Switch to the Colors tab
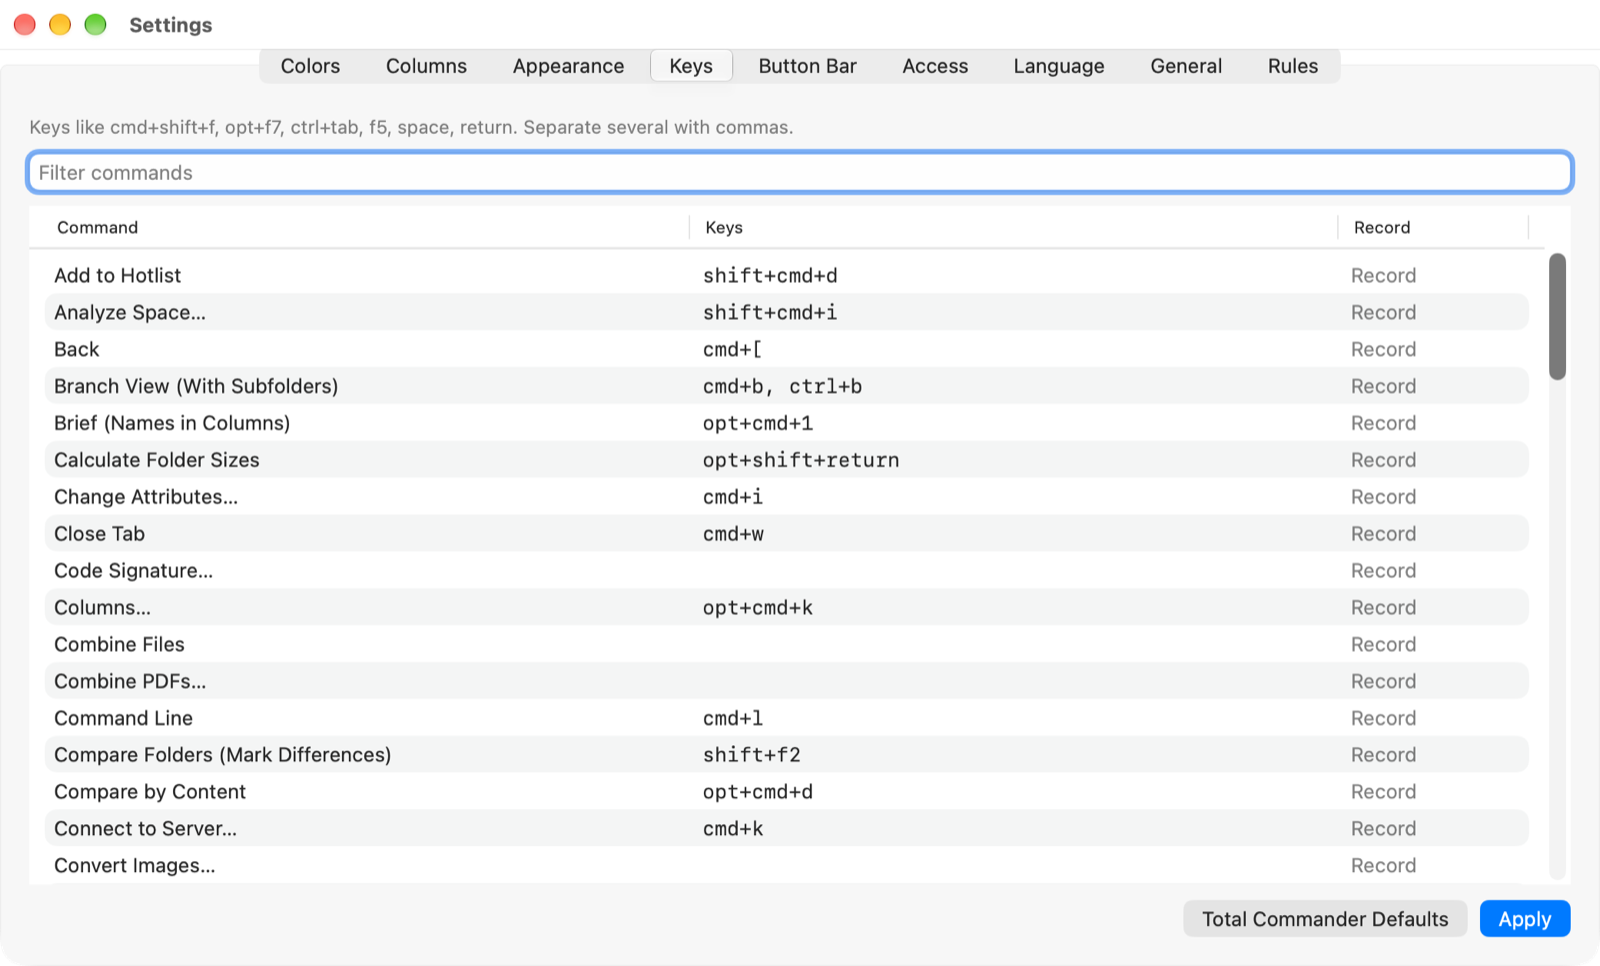 (x=310, y=66)
